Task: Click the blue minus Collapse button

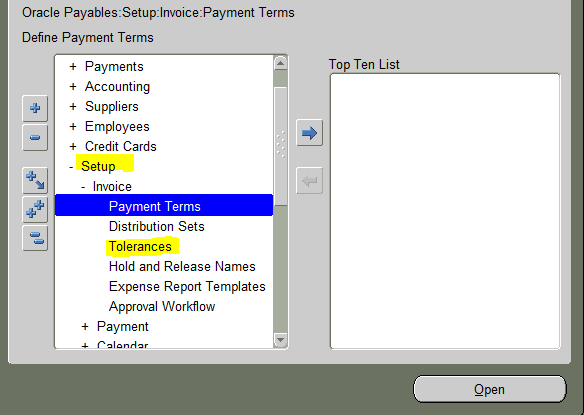Action: point(35,138)
